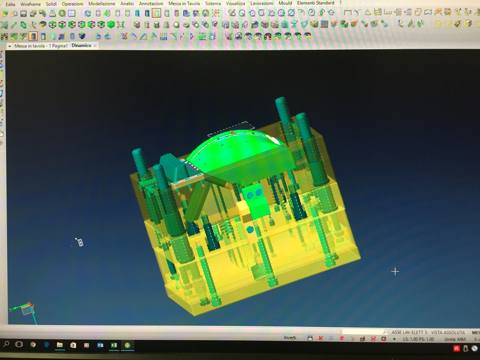The height and width of the screenshot is (360, 480).
Task: Toggle the red X snap icon in status bar
Action: point(321,338)
